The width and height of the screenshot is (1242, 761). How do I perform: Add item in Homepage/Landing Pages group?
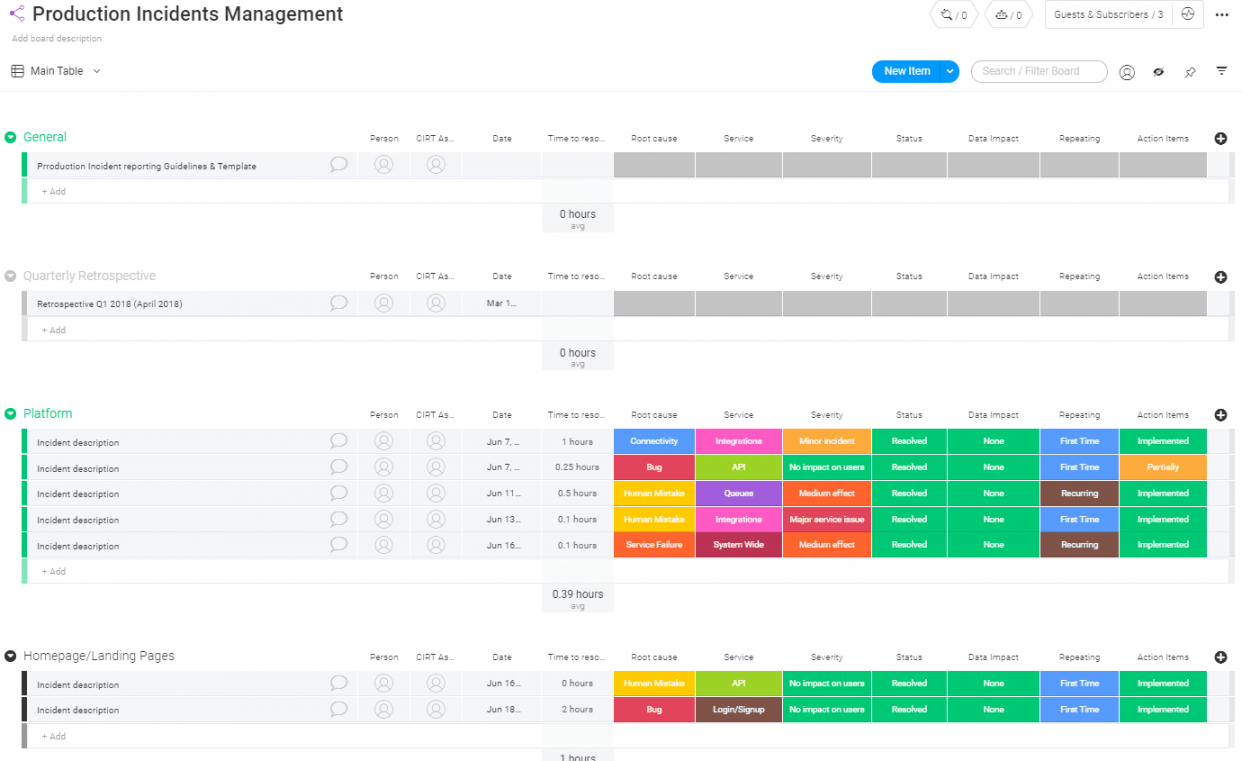tap(54, 736)
